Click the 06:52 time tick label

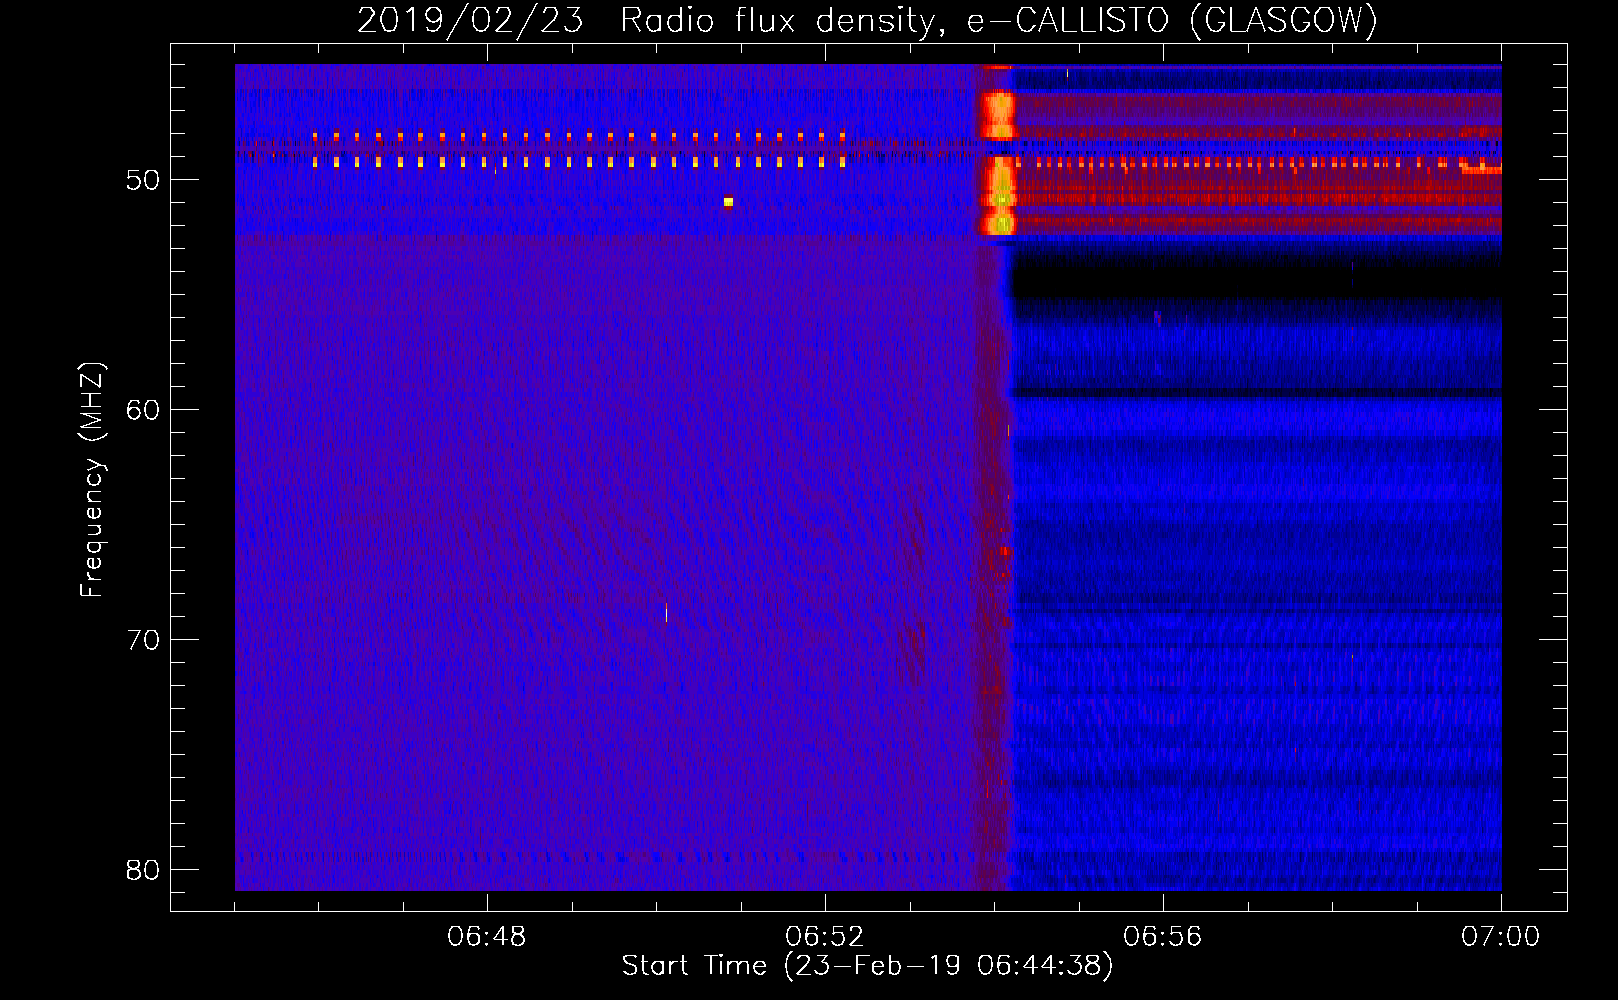tap(825, 937)
